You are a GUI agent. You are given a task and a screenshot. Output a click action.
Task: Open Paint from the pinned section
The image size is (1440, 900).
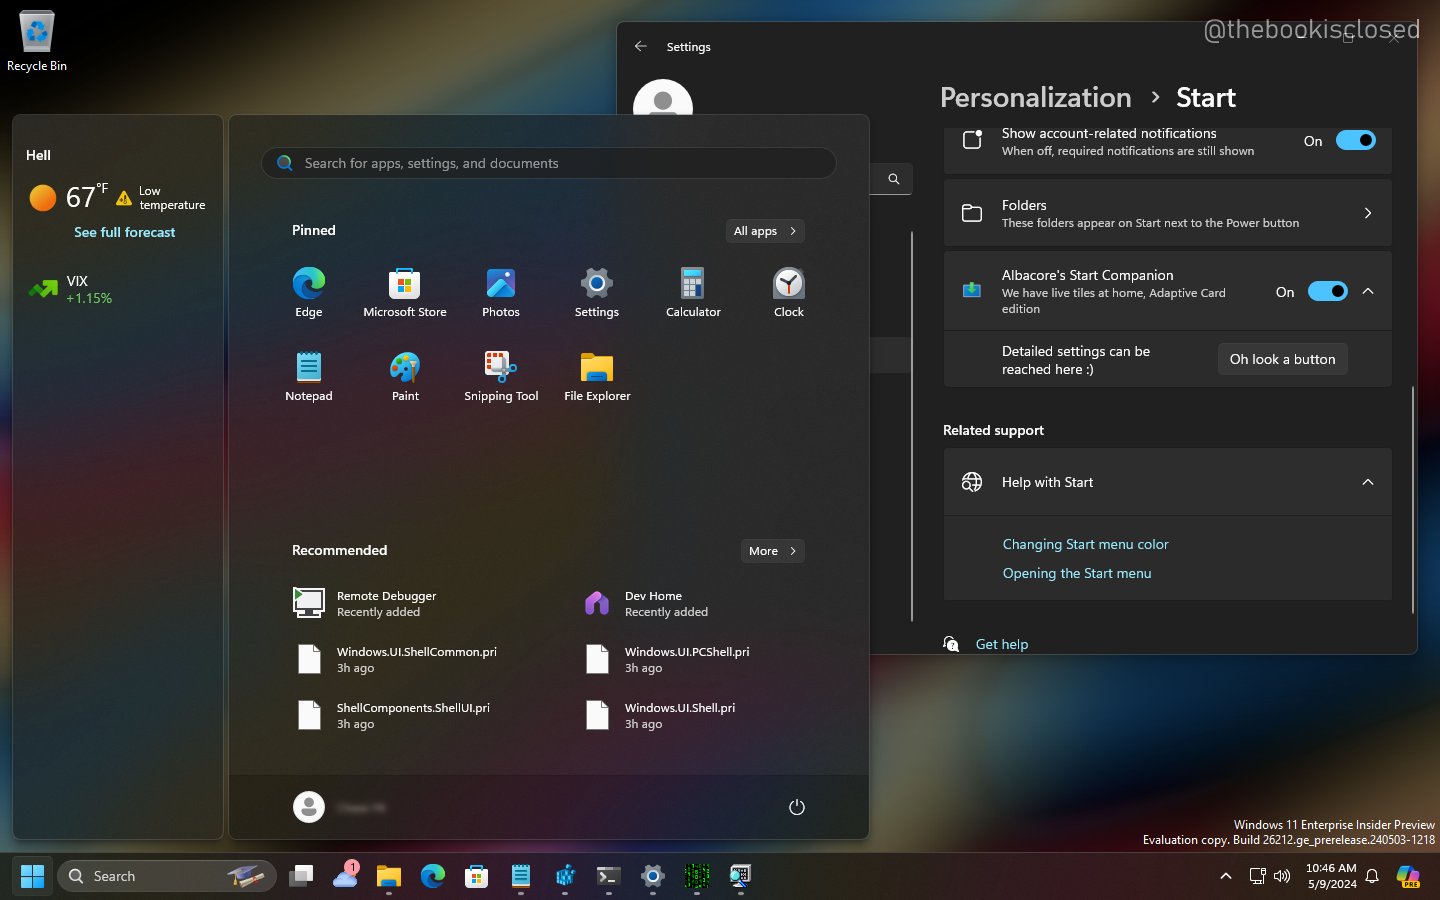click(x=404, y=376)
